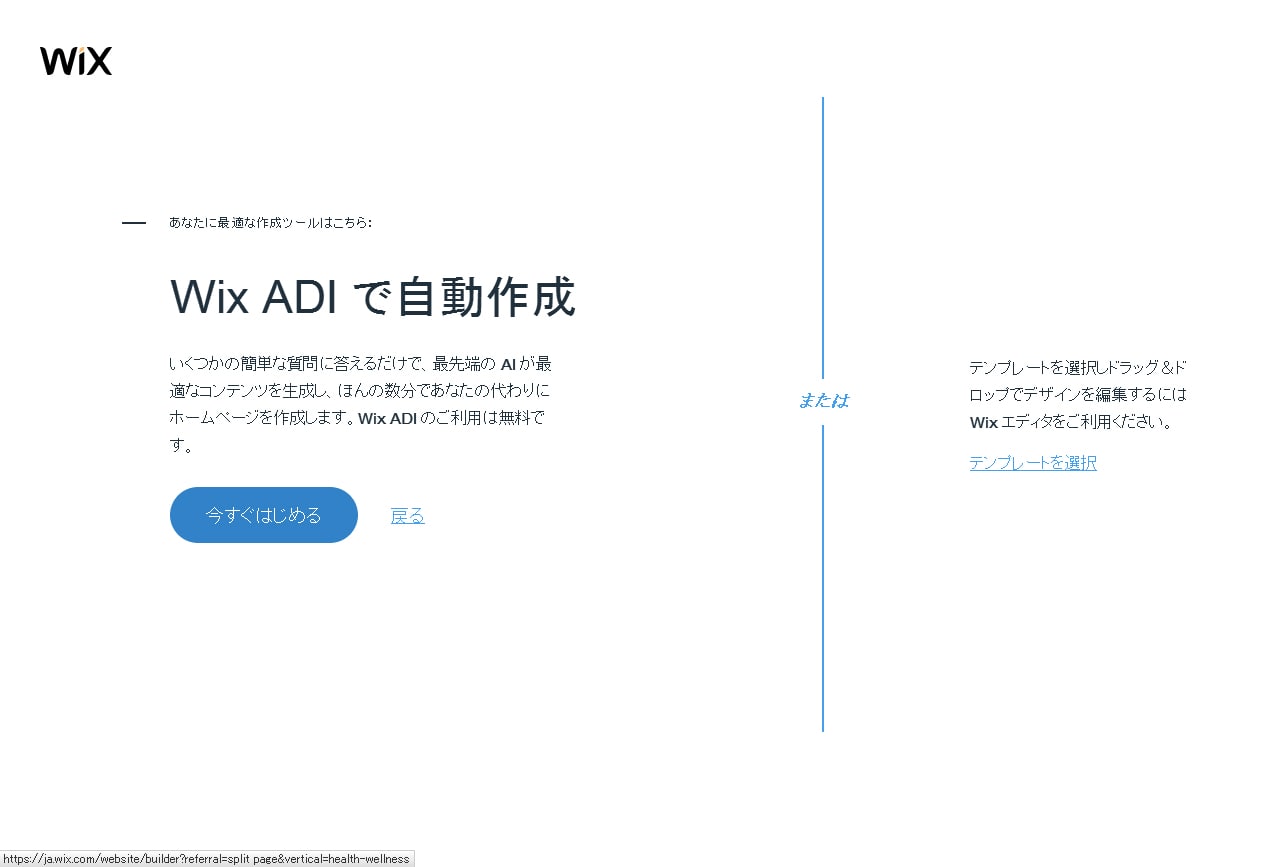The width and height of the screenshot is (1265, 867).
Task: Click the Wix エディタ description paragraph
Action: [1078, 394]
